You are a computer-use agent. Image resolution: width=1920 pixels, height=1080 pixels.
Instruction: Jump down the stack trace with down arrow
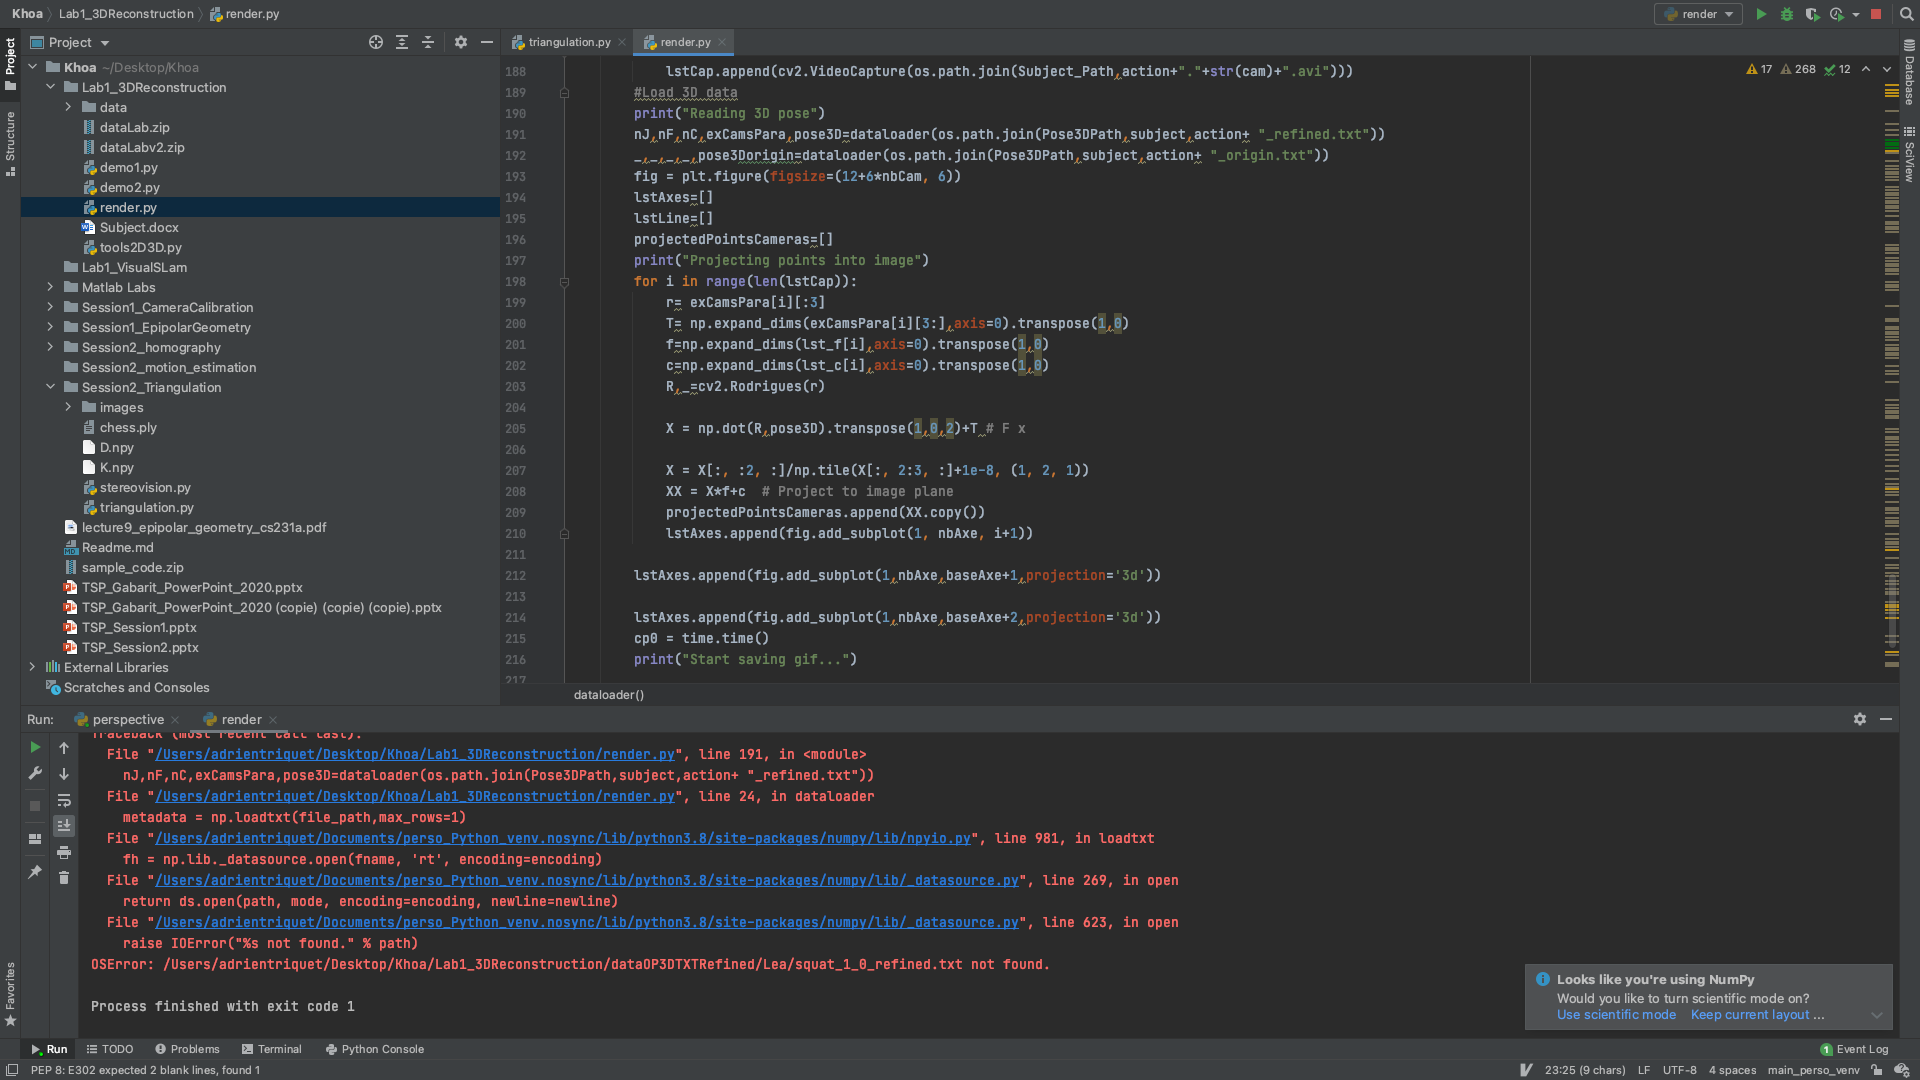coord(64,773)
